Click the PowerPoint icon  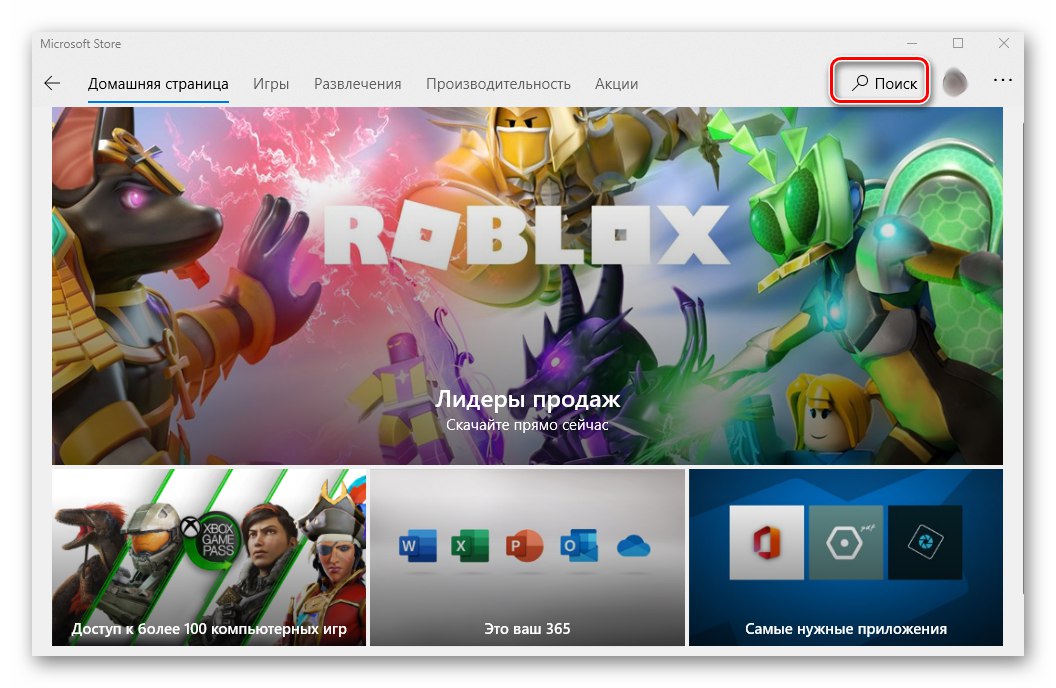point(524,546)
